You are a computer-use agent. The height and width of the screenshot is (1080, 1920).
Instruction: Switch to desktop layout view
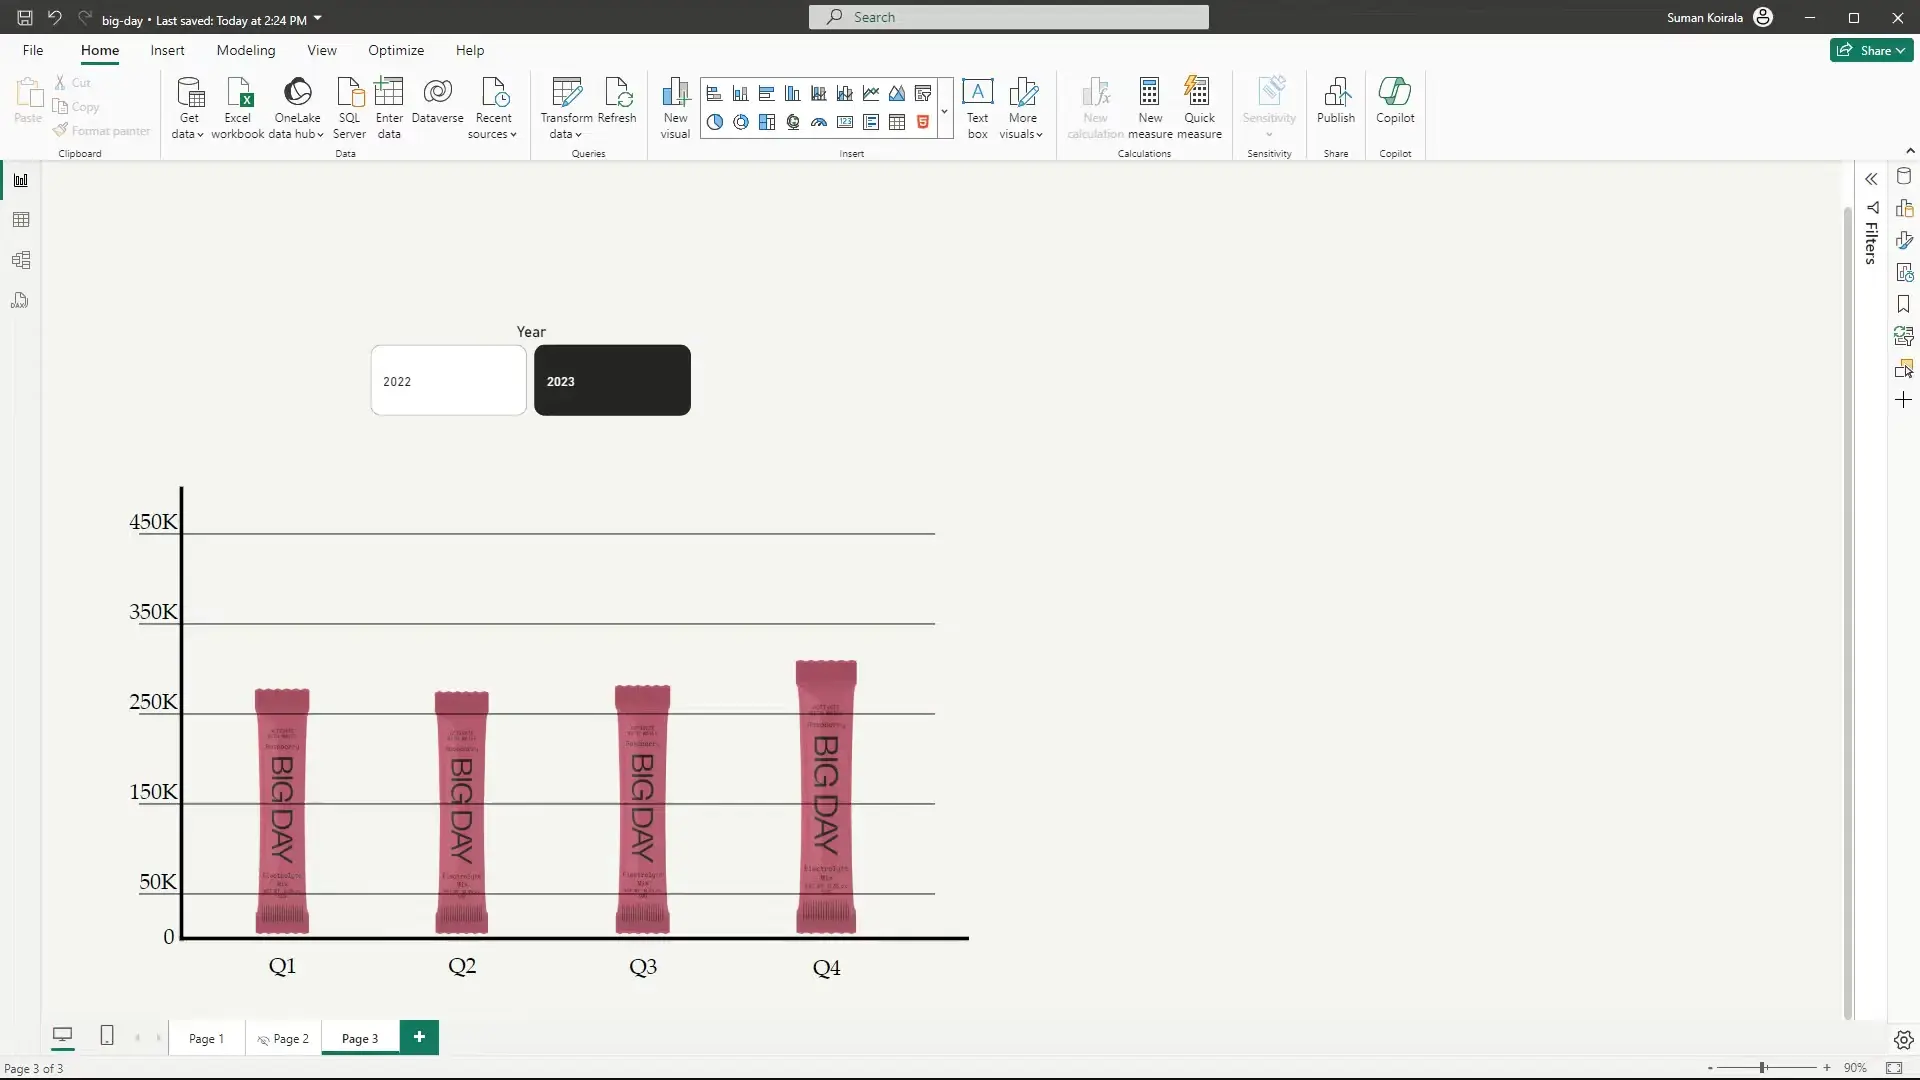[62, 1036]
